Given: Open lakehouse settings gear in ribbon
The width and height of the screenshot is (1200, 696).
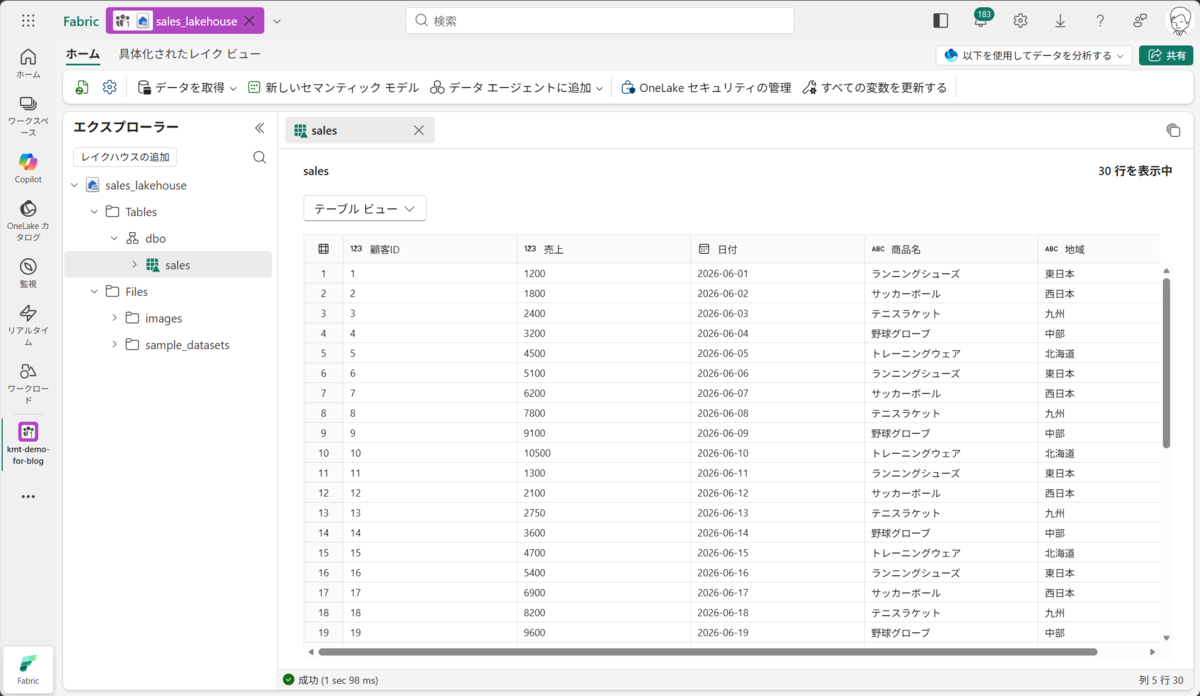Looking at the screenshot, I should click(x=110, y=88).
